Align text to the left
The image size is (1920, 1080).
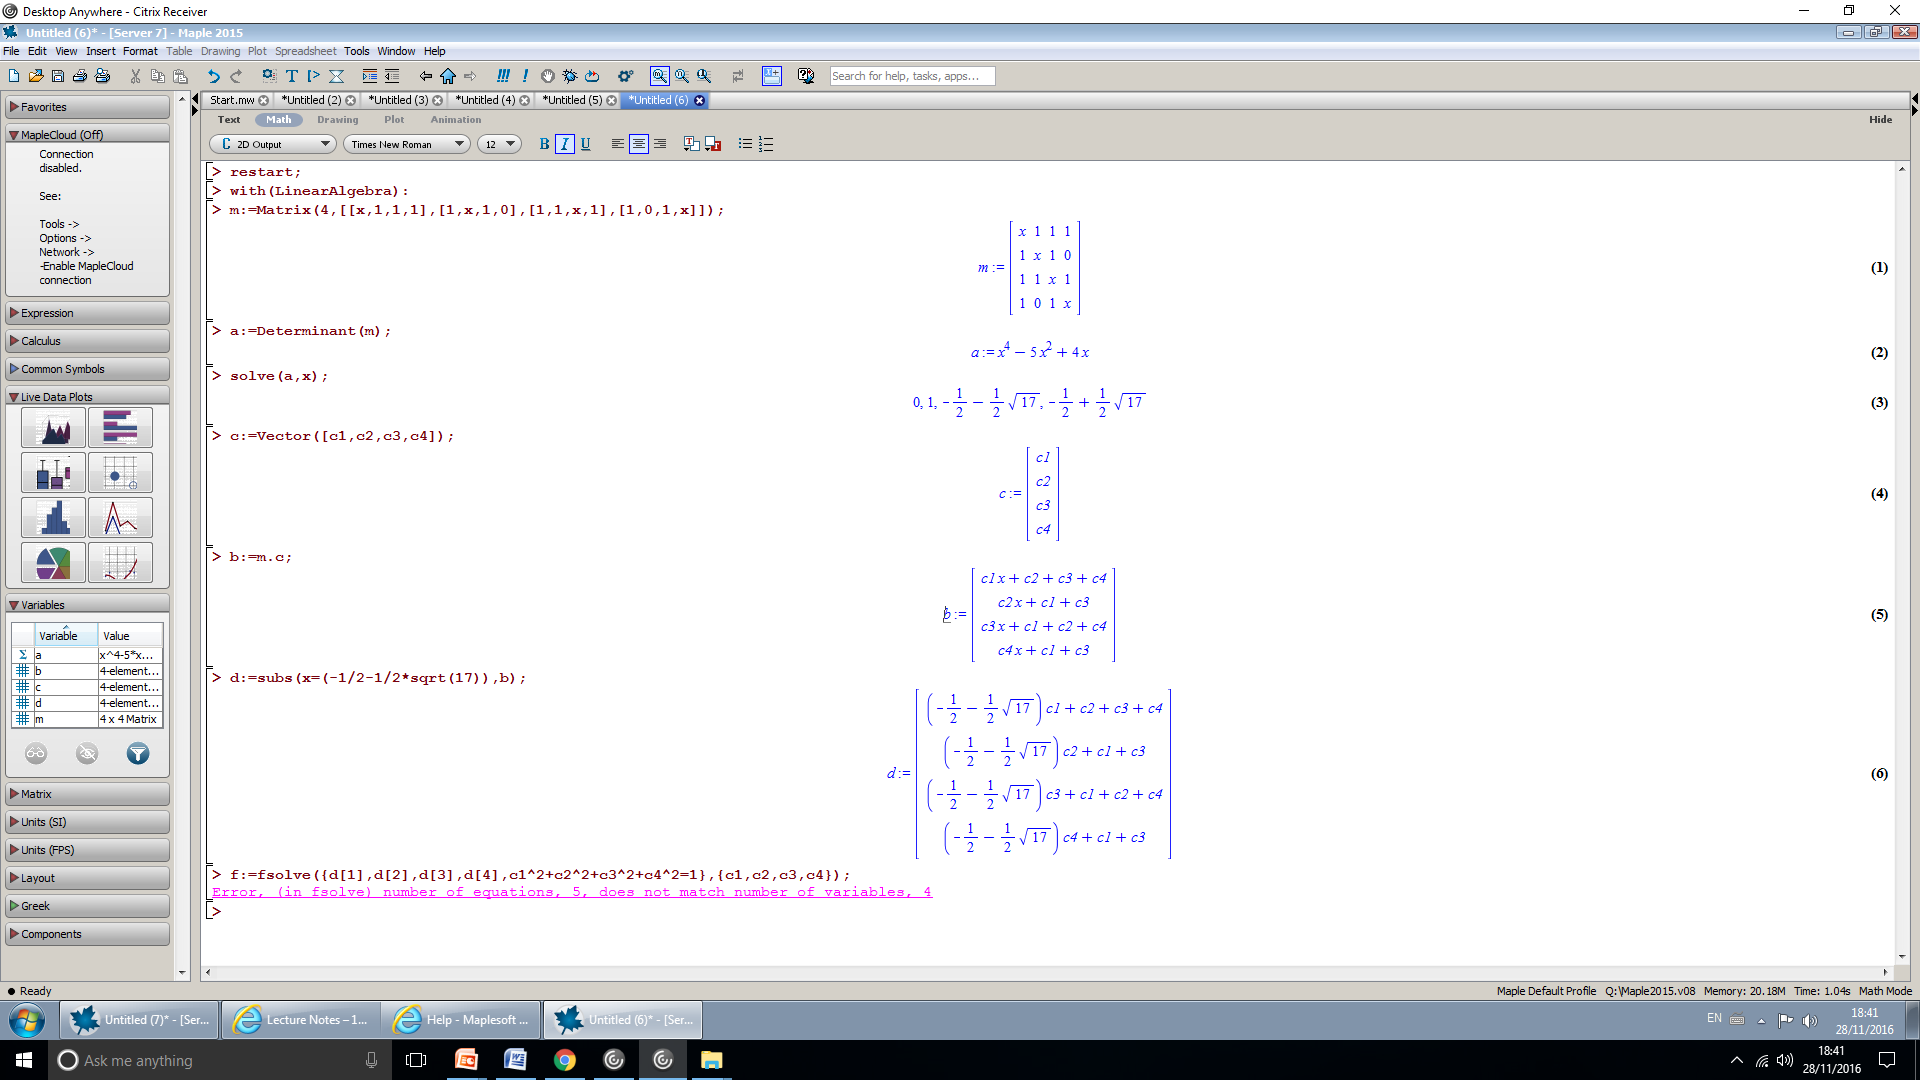(618, 144)
